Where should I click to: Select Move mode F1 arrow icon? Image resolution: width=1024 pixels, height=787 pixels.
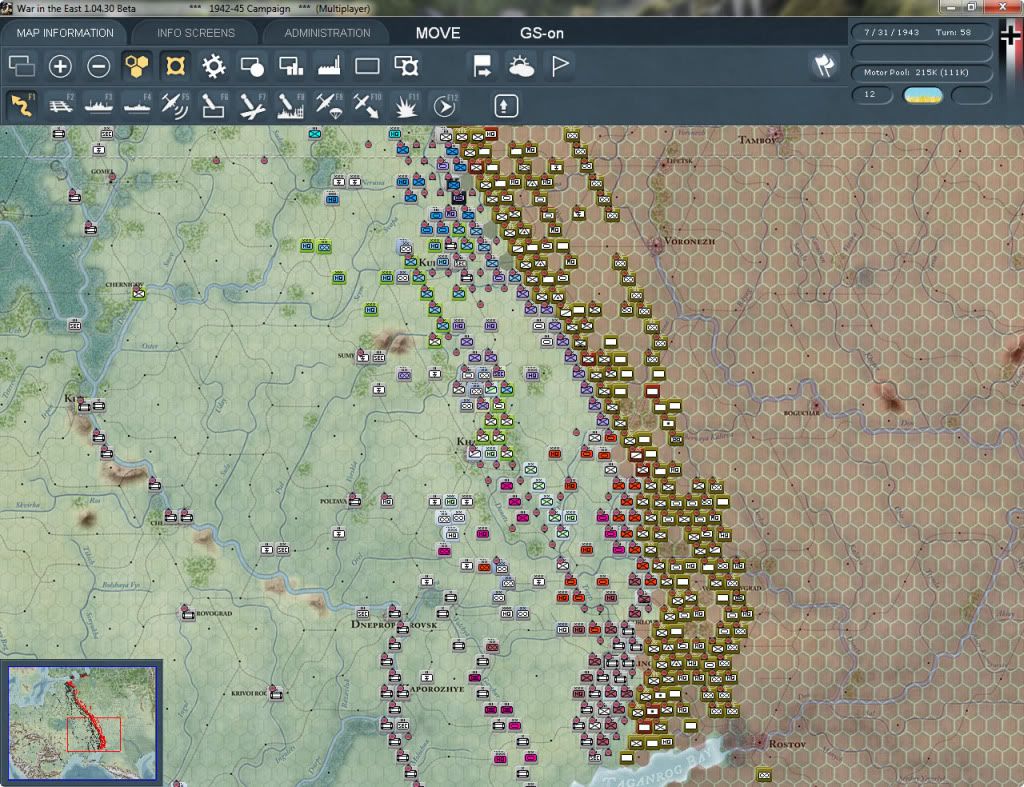click(22, 106)
